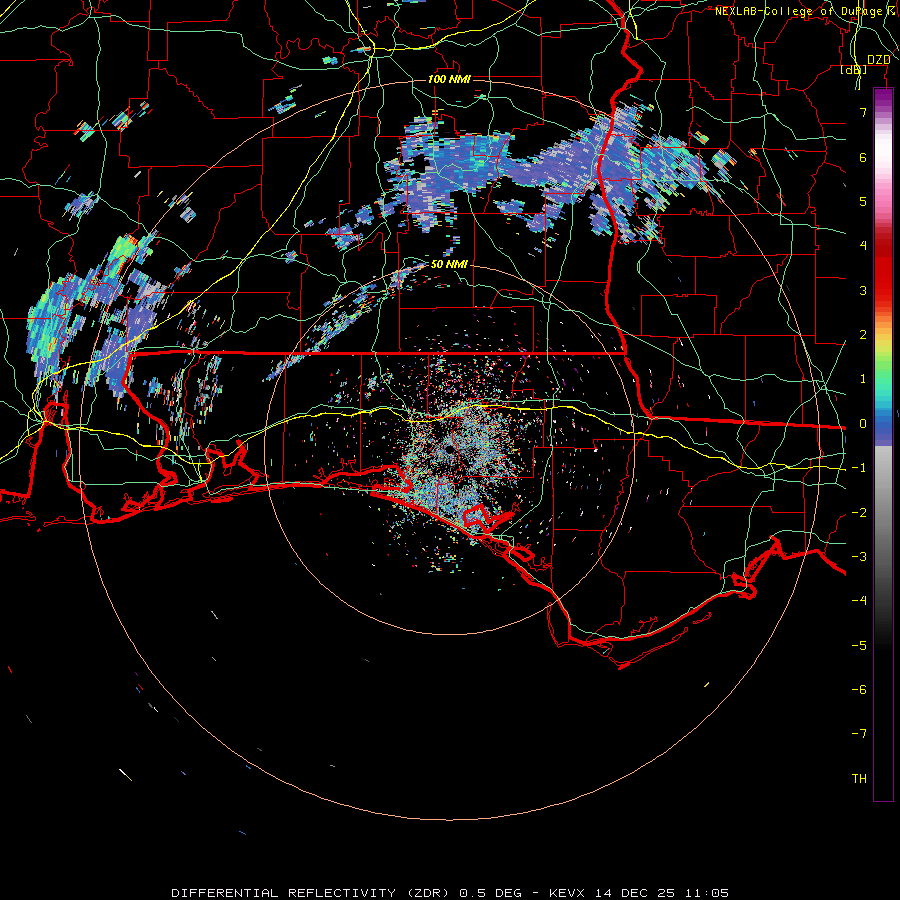Click the "-5" value on the color scale
Viewport: 900px width, 900px height.
(859, 646)
